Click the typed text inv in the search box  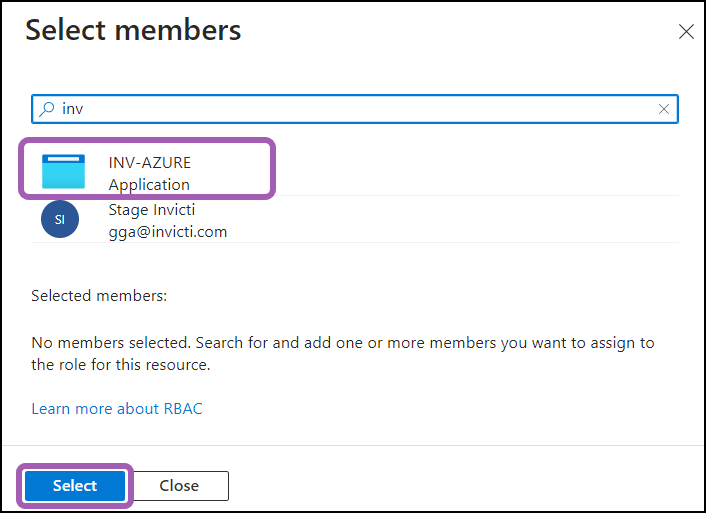72,109
